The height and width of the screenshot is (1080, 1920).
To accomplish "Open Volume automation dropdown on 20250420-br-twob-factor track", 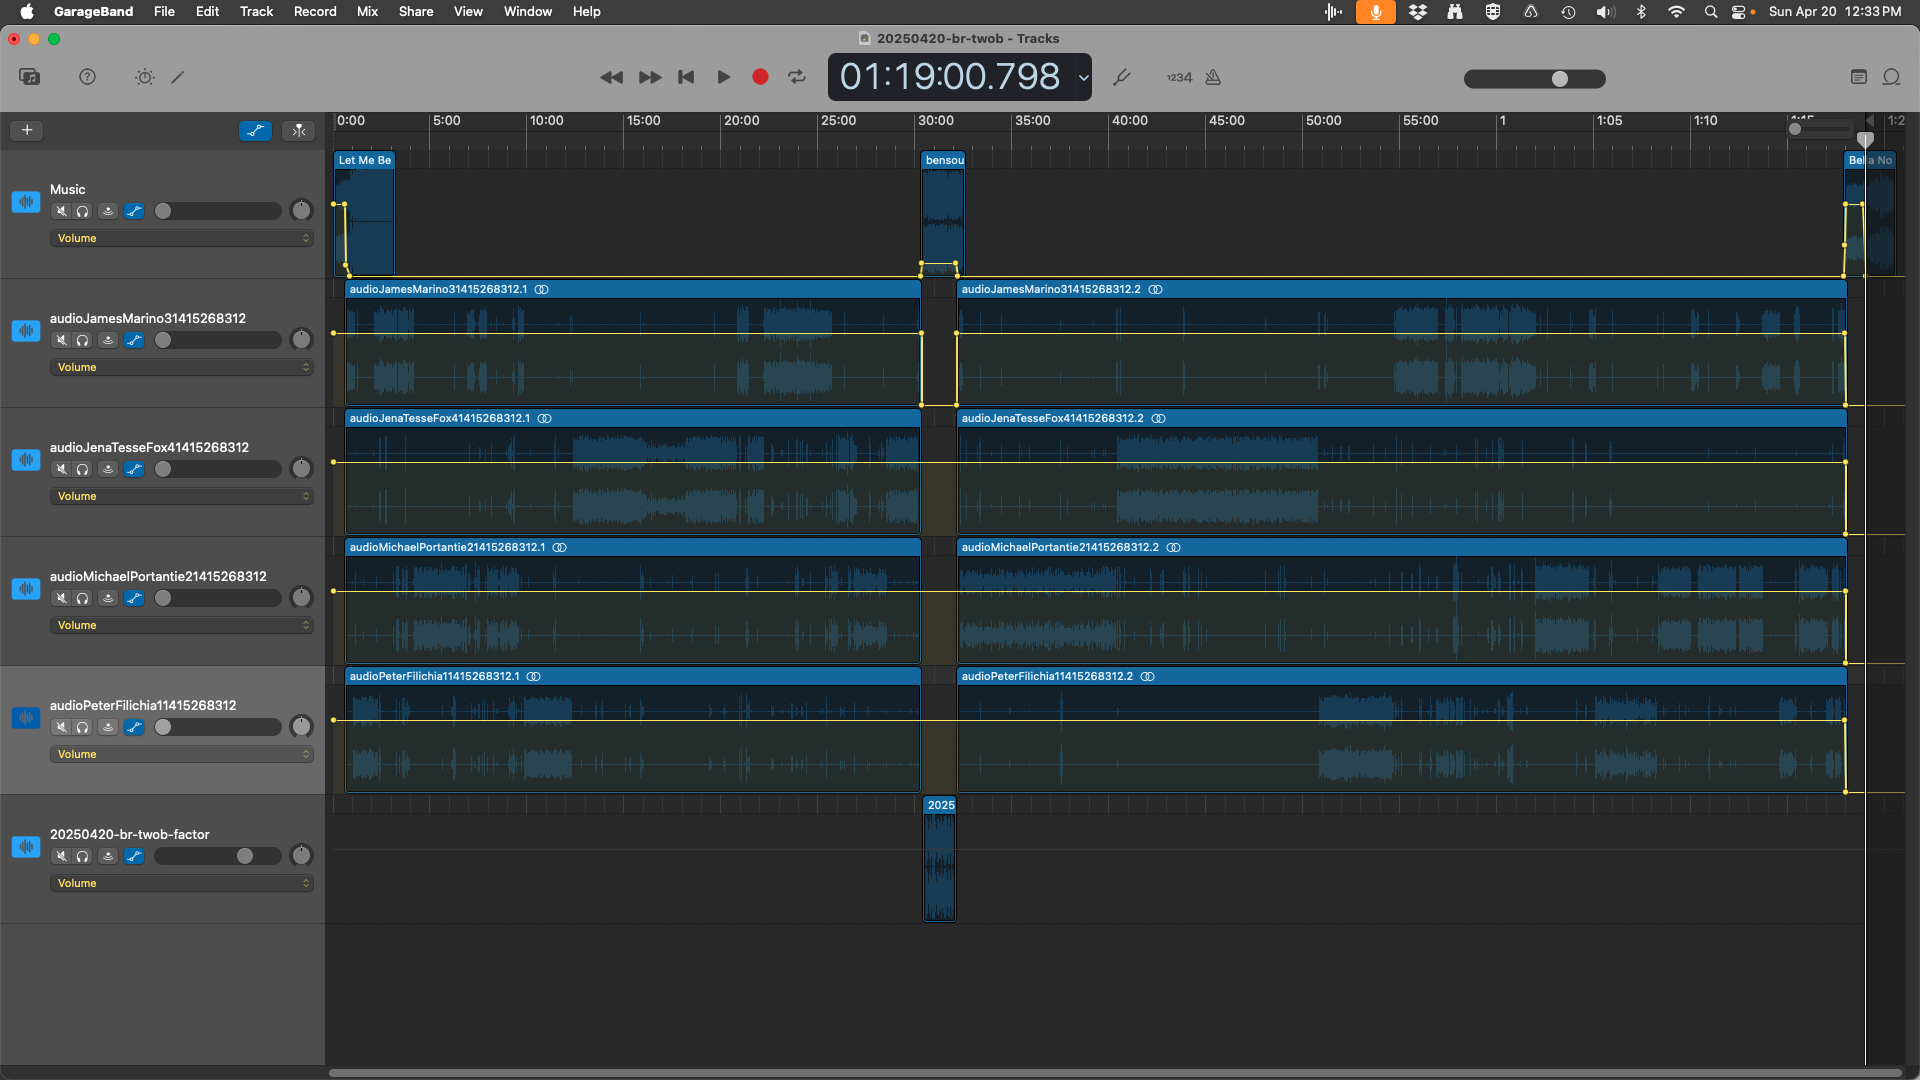I will (x=182, y=883).
